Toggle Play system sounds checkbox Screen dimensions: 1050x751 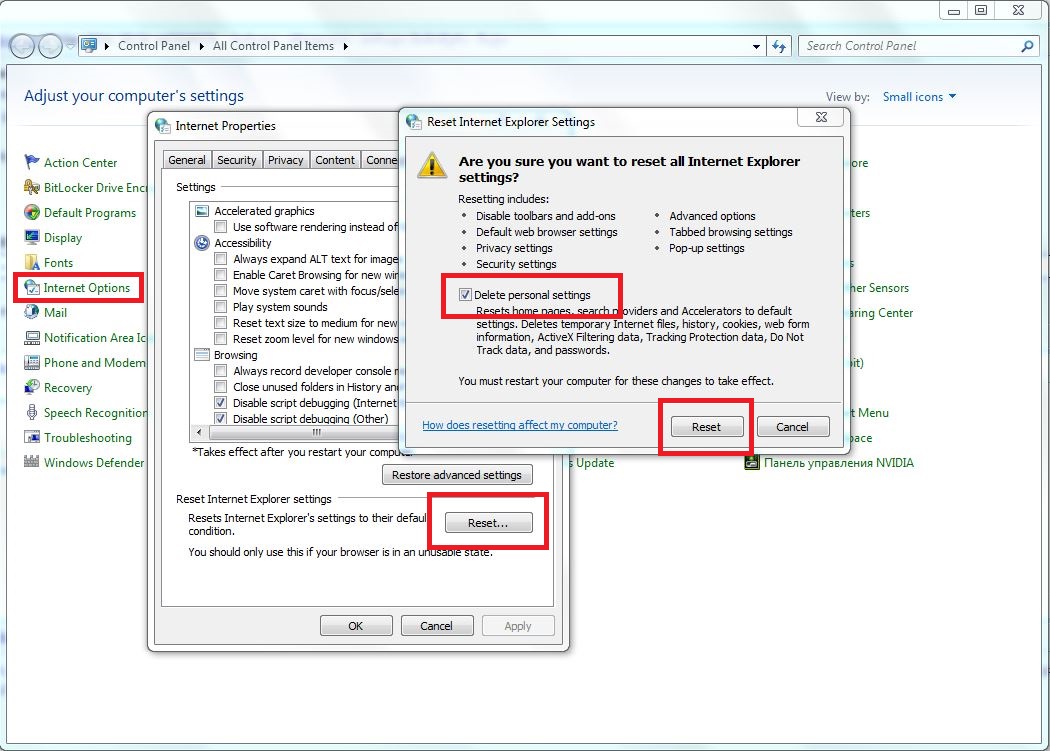pyautogui.click(x=220, y=307)
